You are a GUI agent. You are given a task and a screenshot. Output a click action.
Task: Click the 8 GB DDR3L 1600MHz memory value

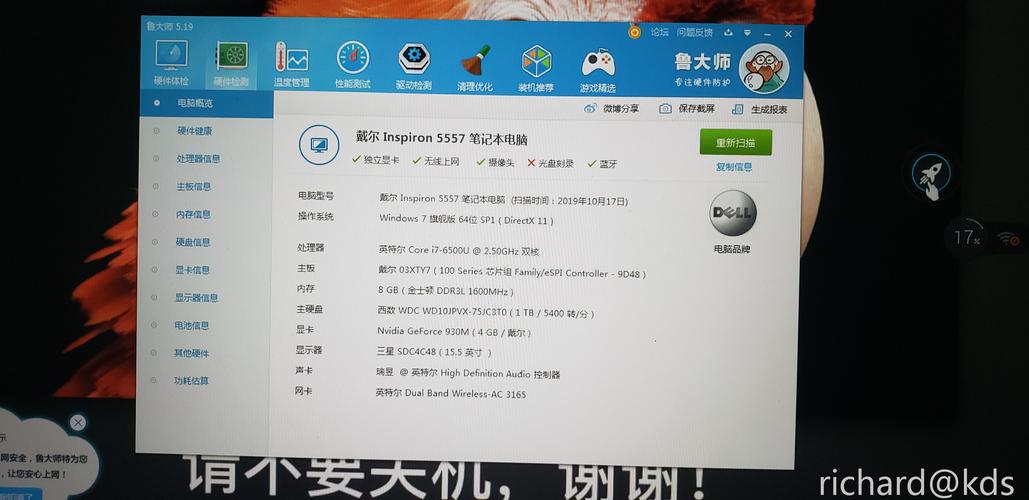[x=446, y=291]
